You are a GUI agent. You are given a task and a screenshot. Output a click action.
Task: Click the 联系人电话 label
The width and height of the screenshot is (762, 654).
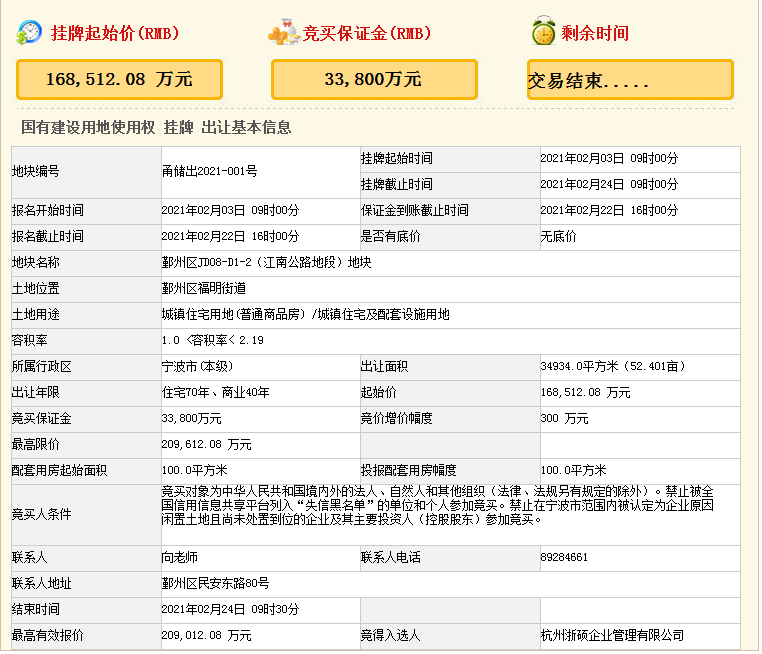[x=390, y=557]
